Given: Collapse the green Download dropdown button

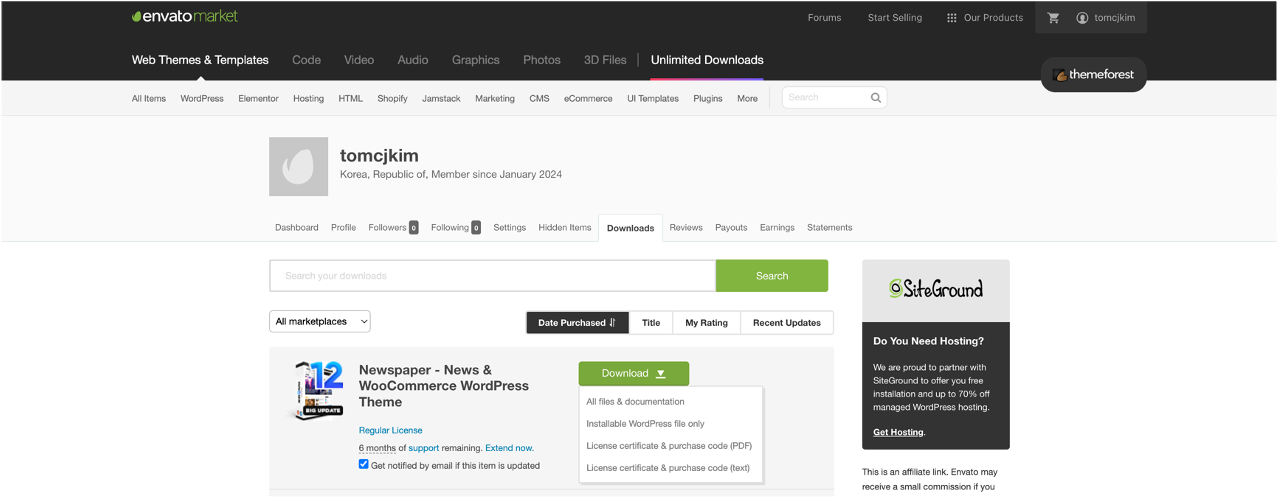Looking at the screenshot, I should [x=633, y=373].
